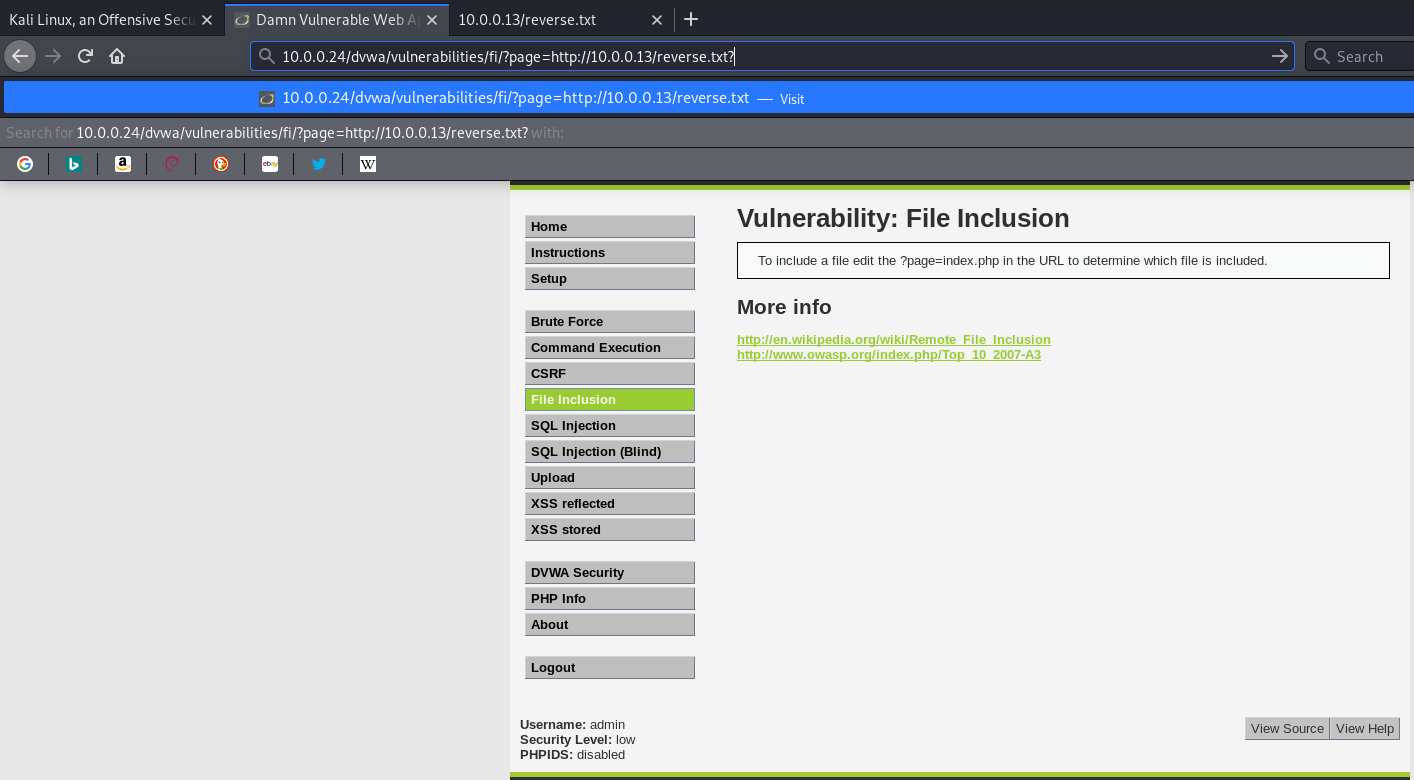Search with Wikipedia one-off engine icon
Screen dimensions: 1414x780
pyautogui.click(x=367, y=164)
